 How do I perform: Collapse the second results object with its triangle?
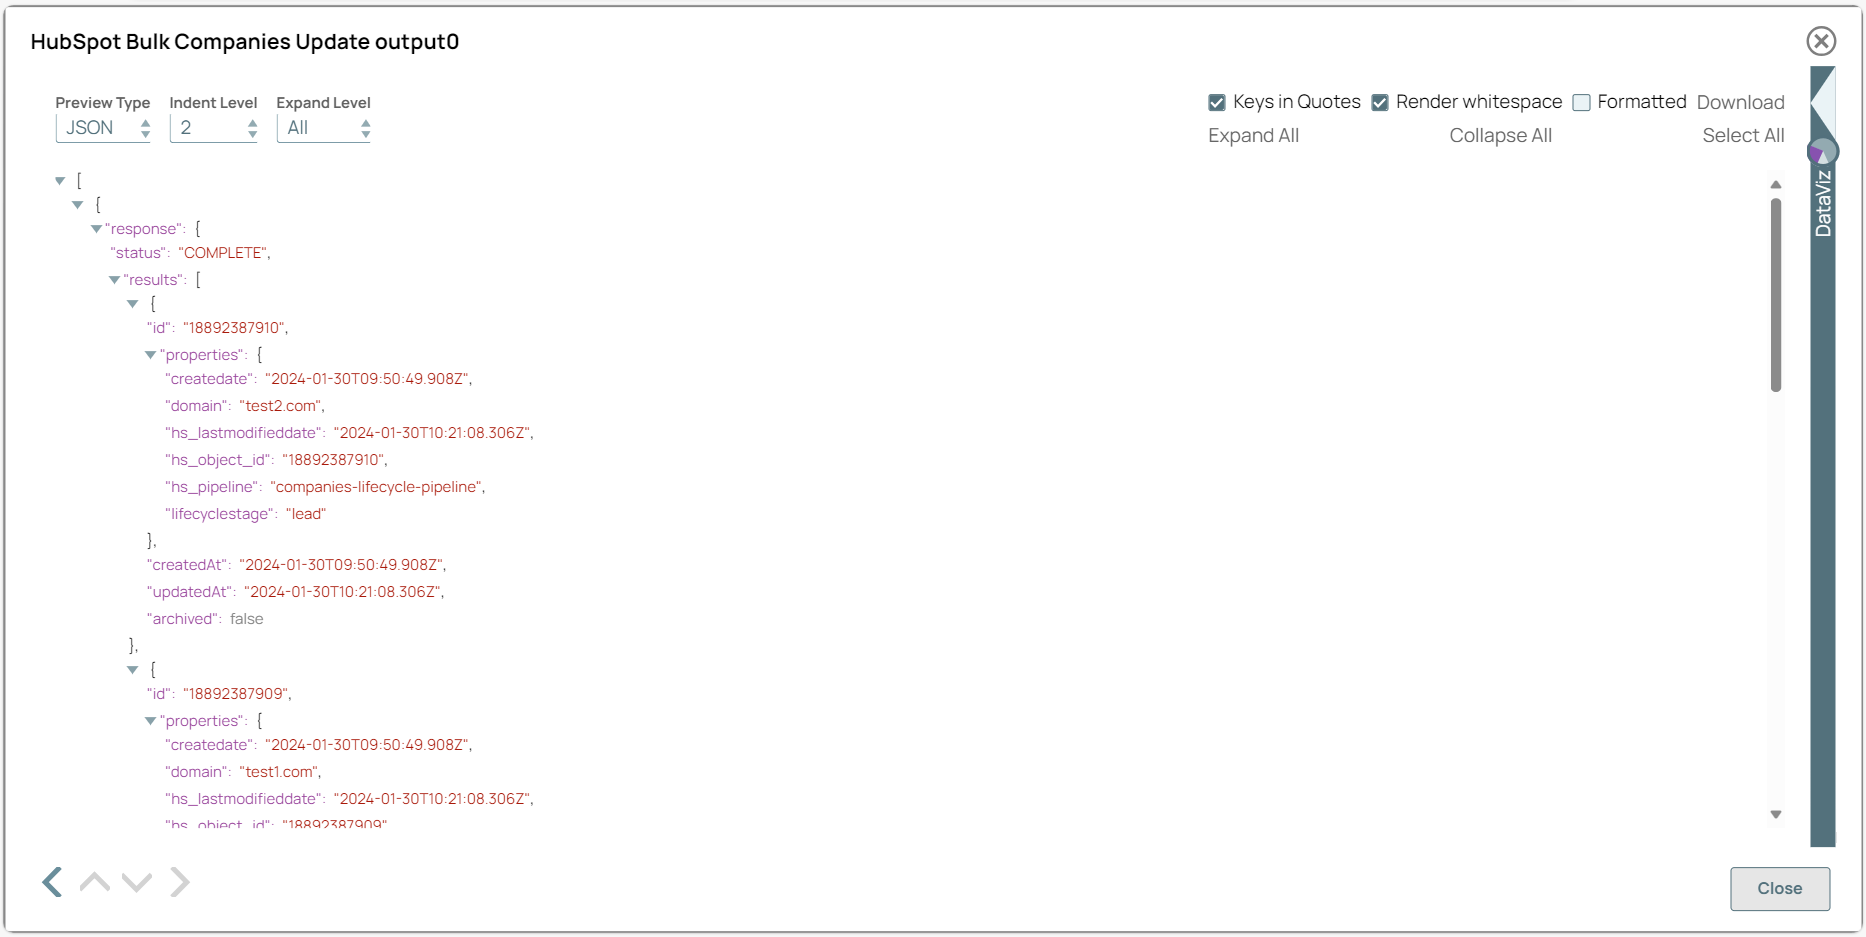click(x=133, y=670)
